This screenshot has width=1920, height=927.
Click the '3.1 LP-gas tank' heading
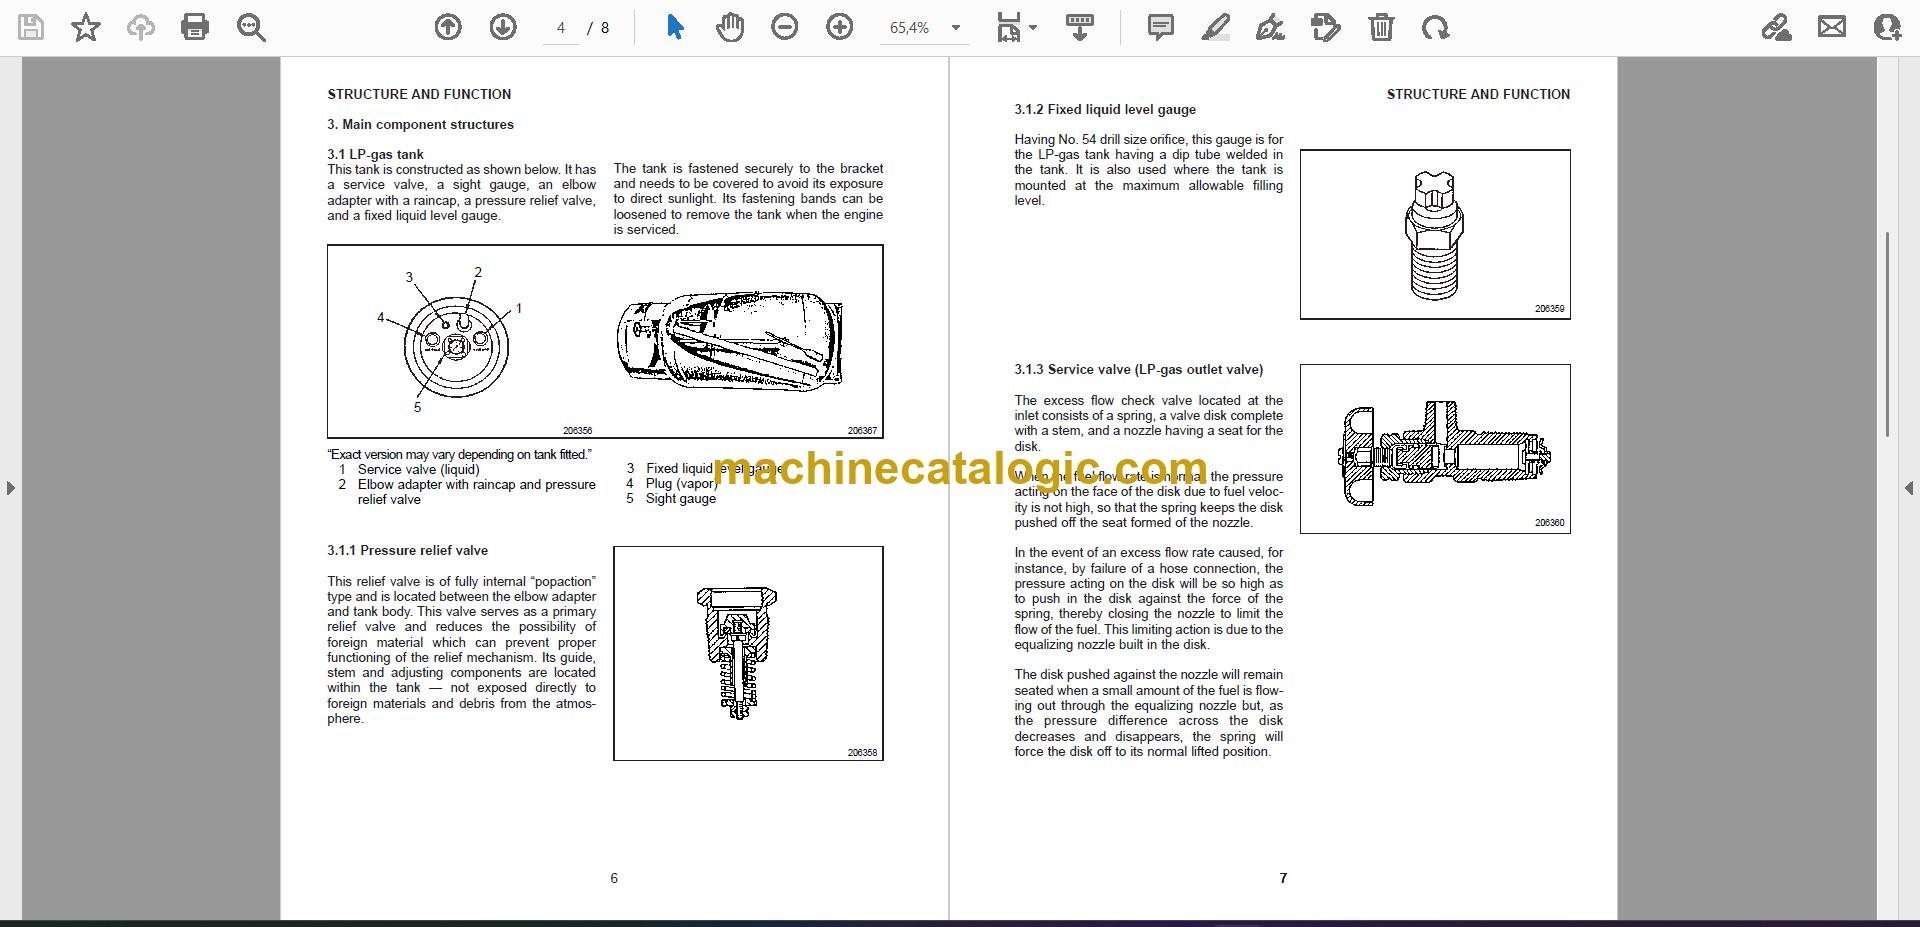point(375,154)
